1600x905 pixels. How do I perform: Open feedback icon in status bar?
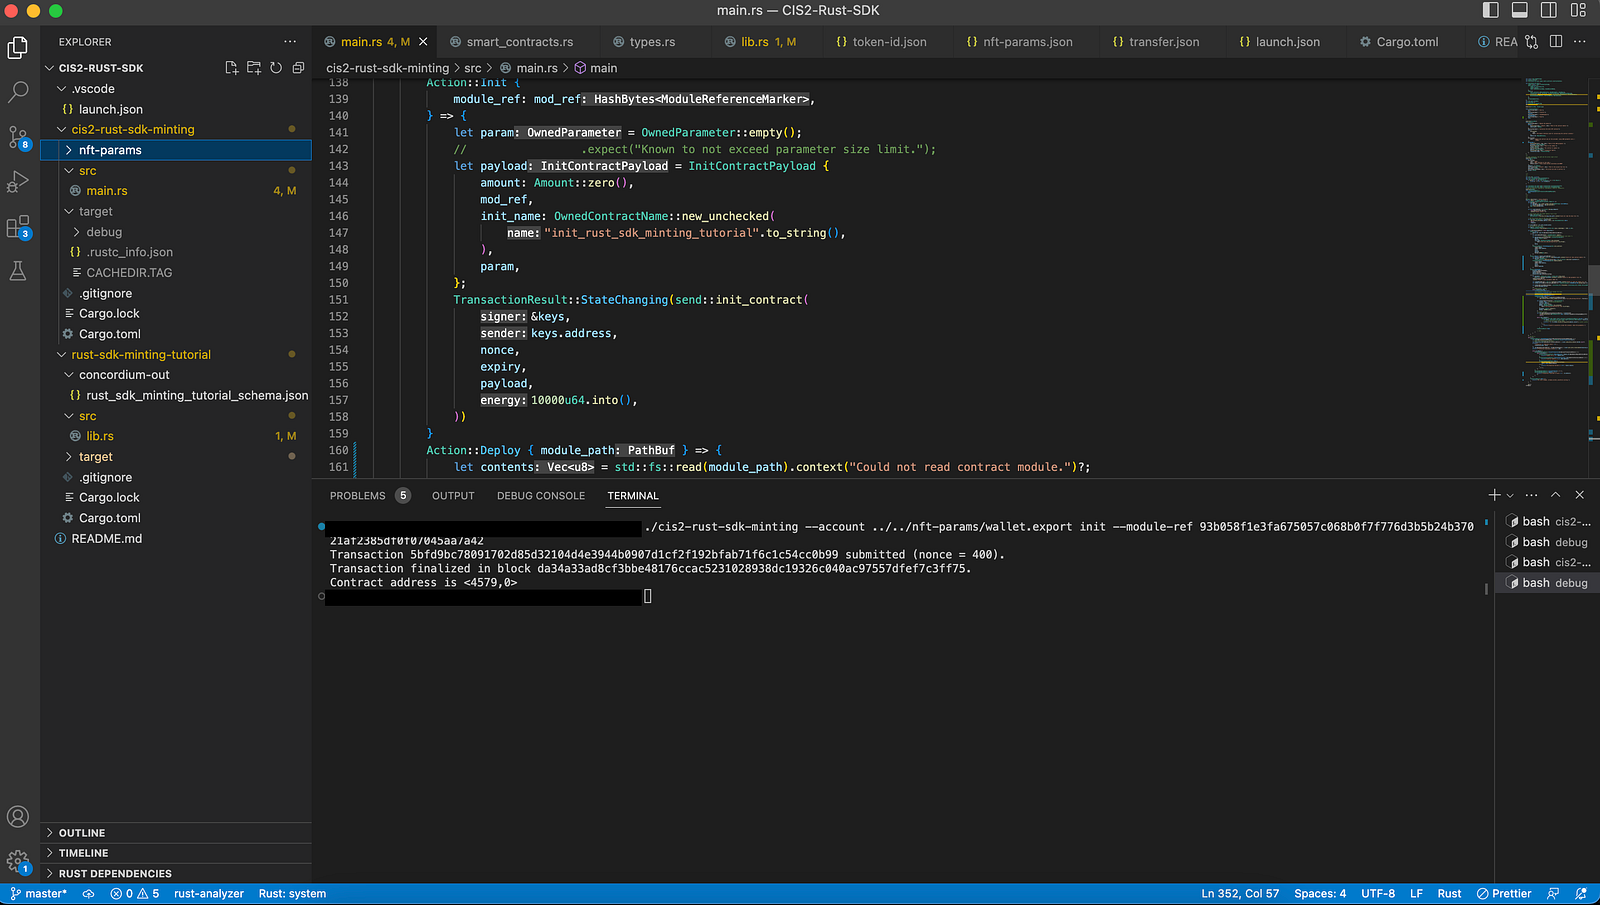(x=1553, y=894)
